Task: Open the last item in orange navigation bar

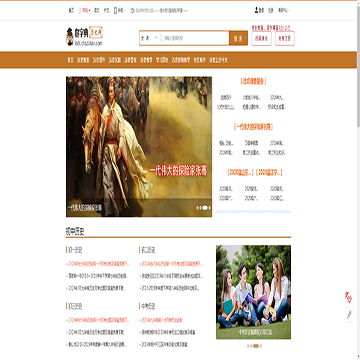Action: pos(218,60)
